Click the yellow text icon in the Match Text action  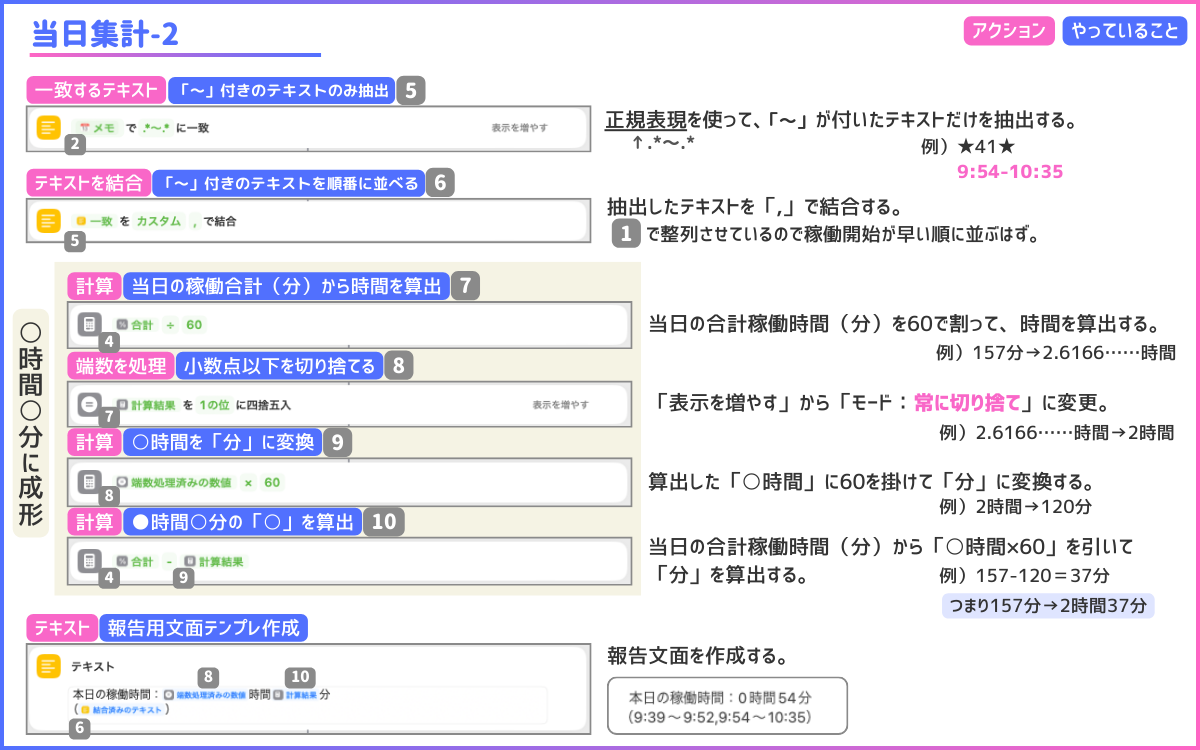coord(48,128)
